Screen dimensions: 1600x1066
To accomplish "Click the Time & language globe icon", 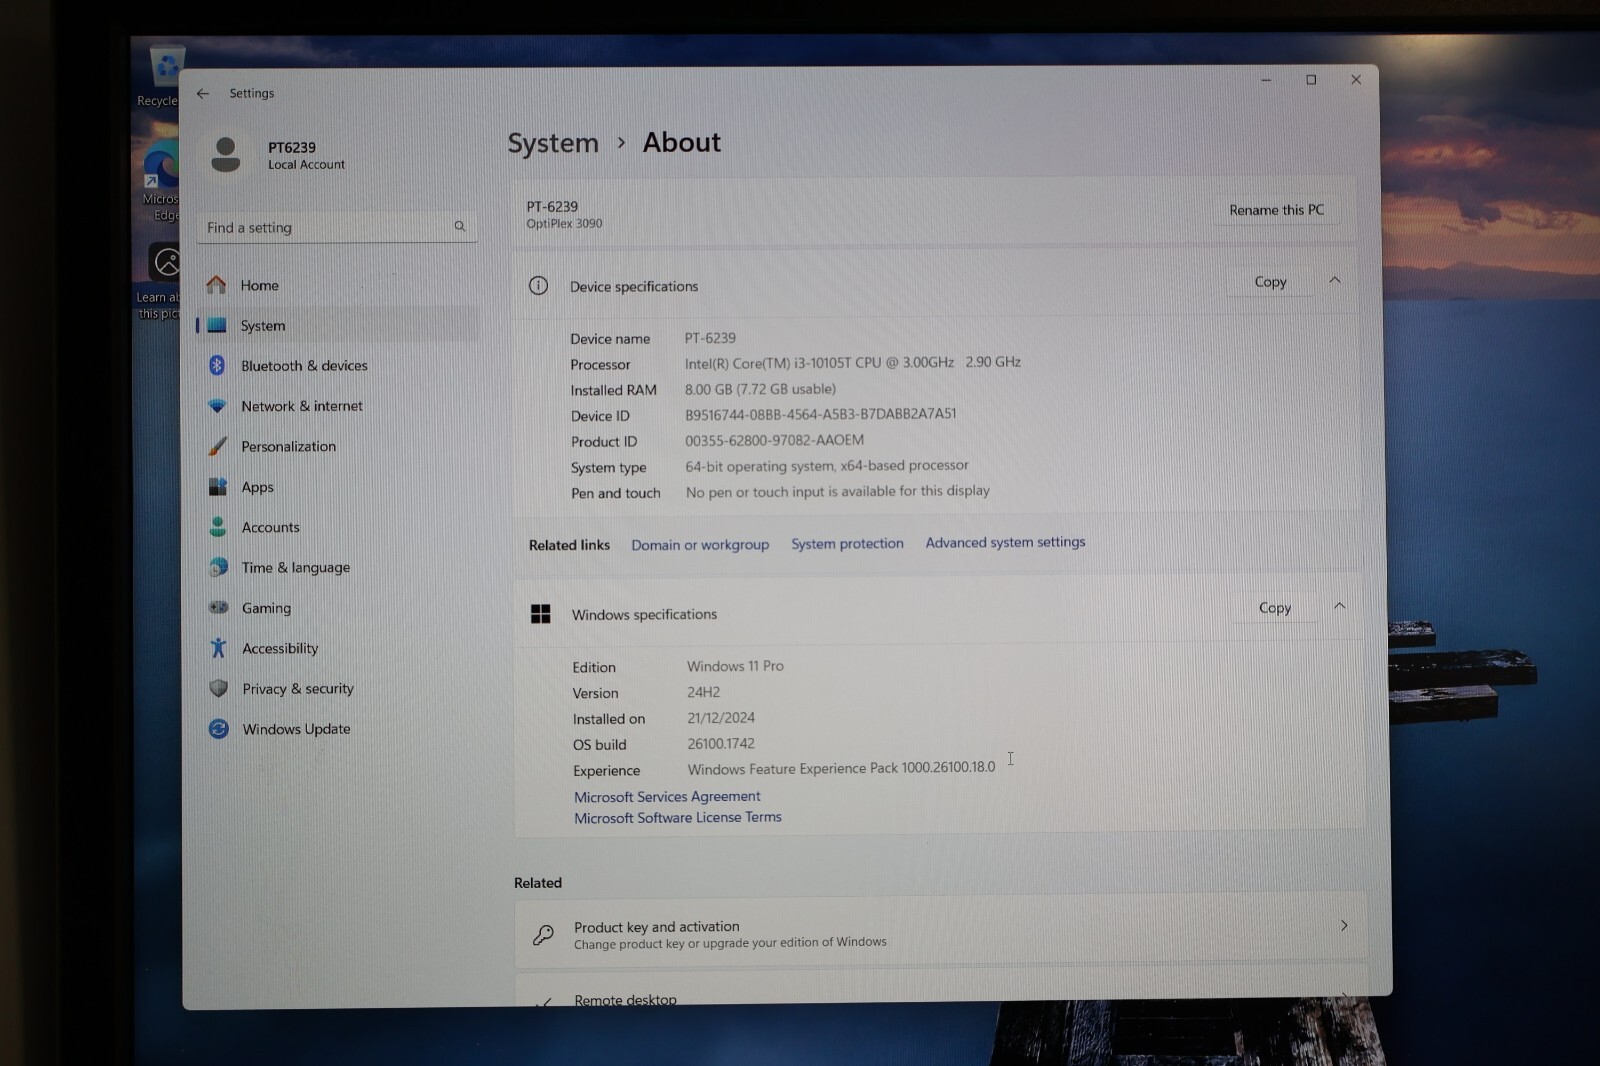I will pos(218,567).
